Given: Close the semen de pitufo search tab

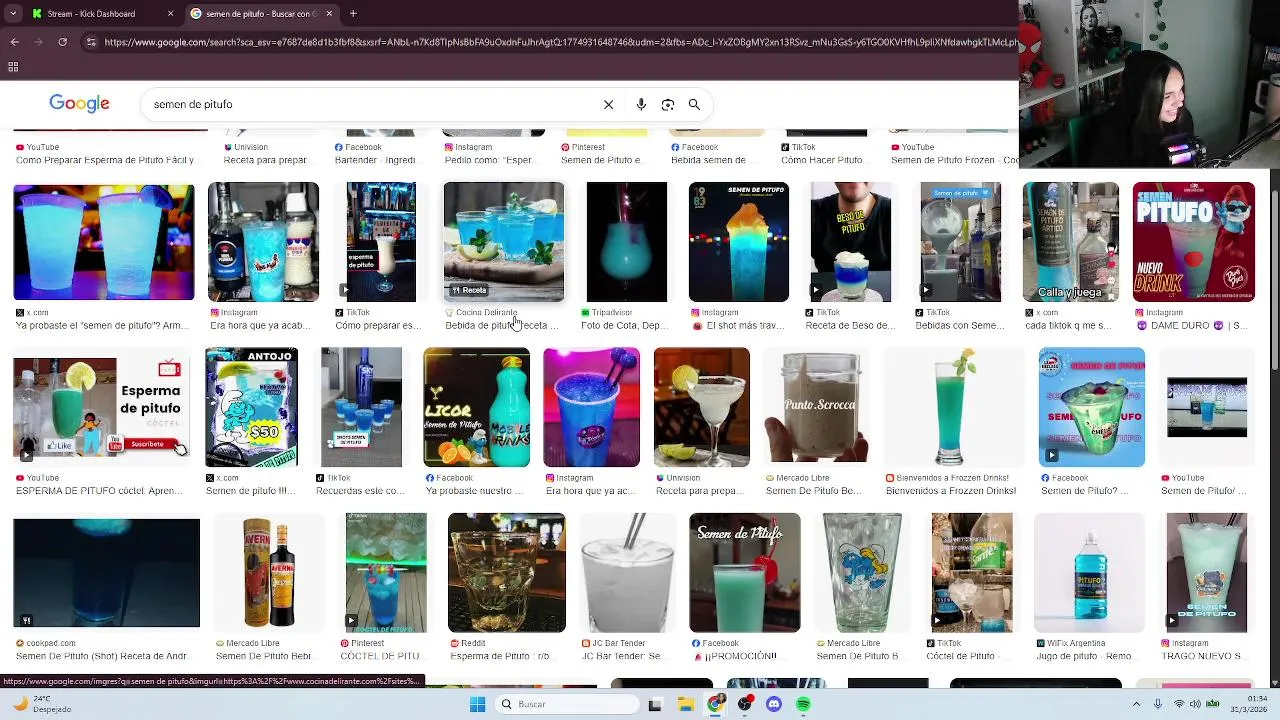Looking at the screenshot, I should 329,14.
